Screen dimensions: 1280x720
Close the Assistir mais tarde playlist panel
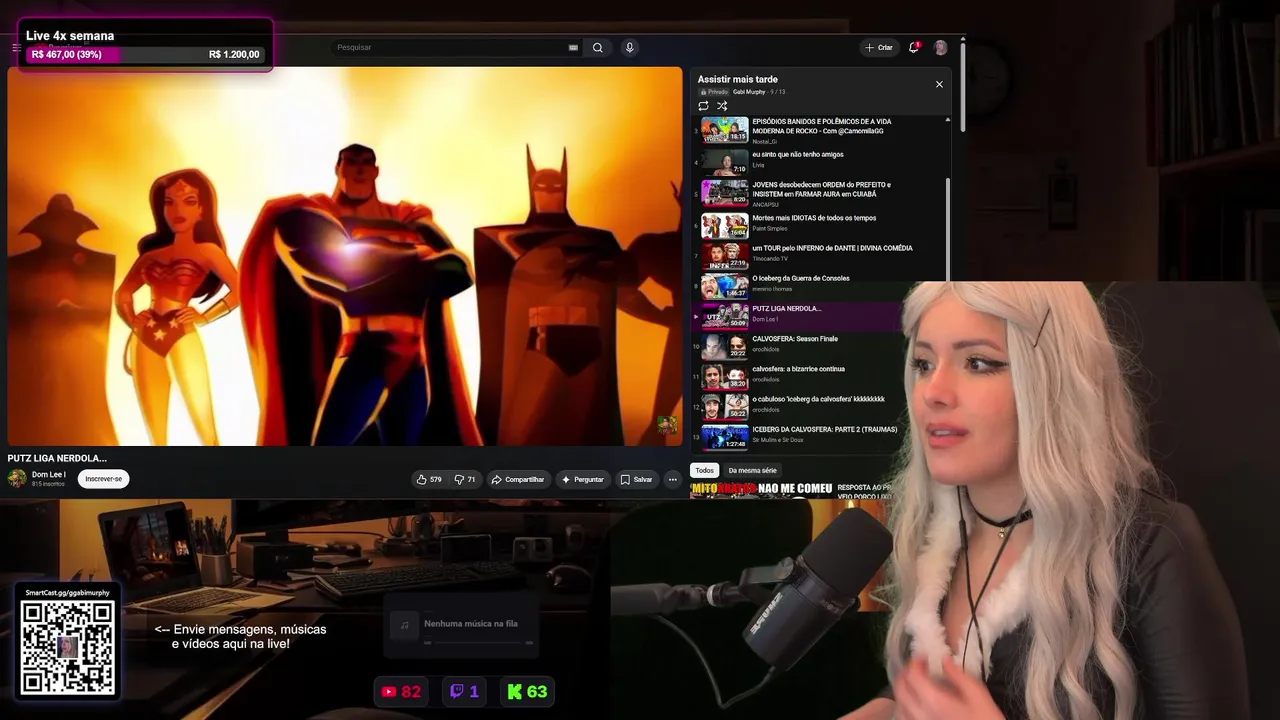click(939, 84)
